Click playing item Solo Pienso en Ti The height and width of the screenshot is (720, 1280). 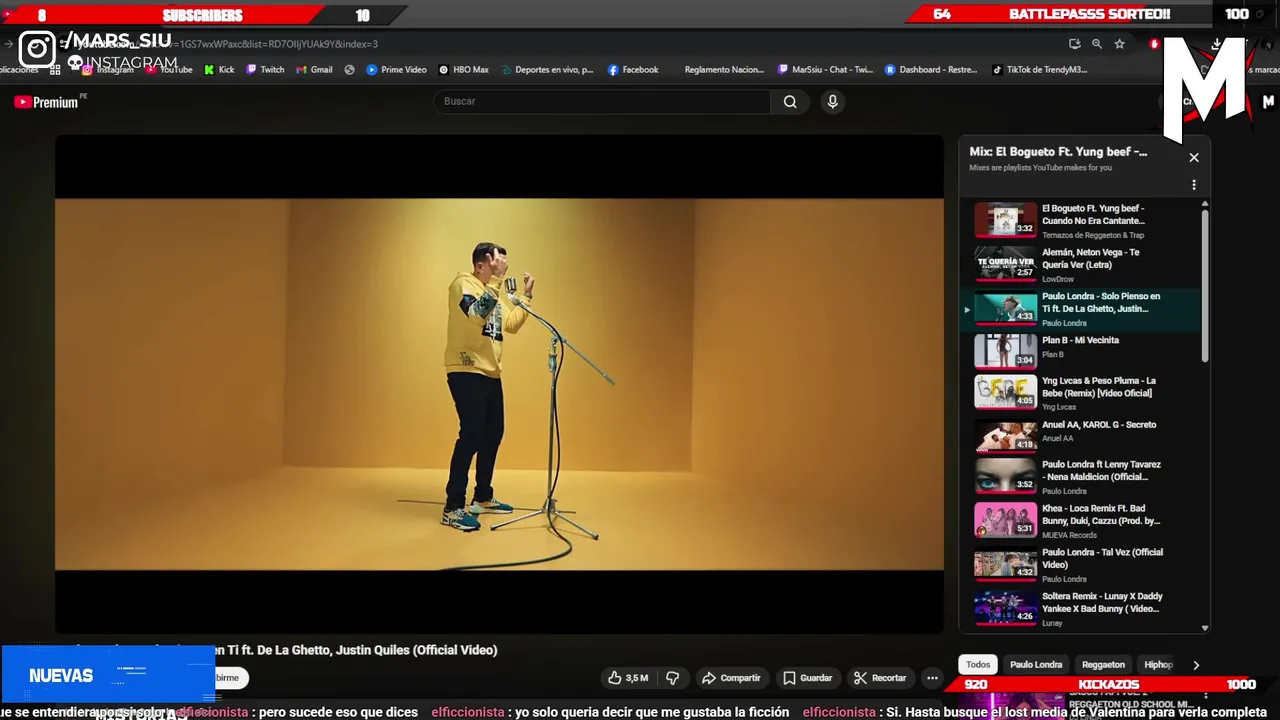1082,309
